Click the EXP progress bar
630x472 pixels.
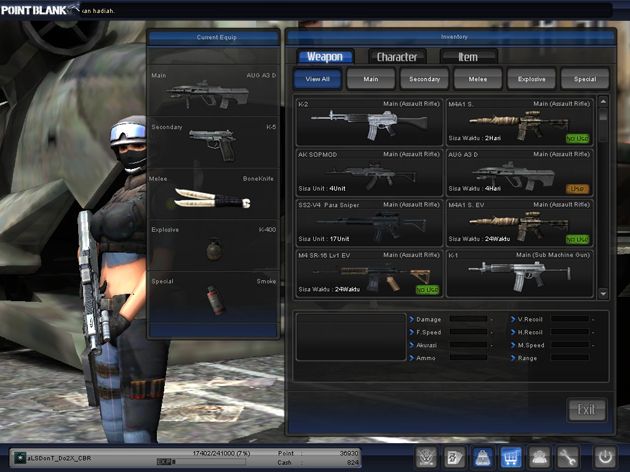[200, 462]
